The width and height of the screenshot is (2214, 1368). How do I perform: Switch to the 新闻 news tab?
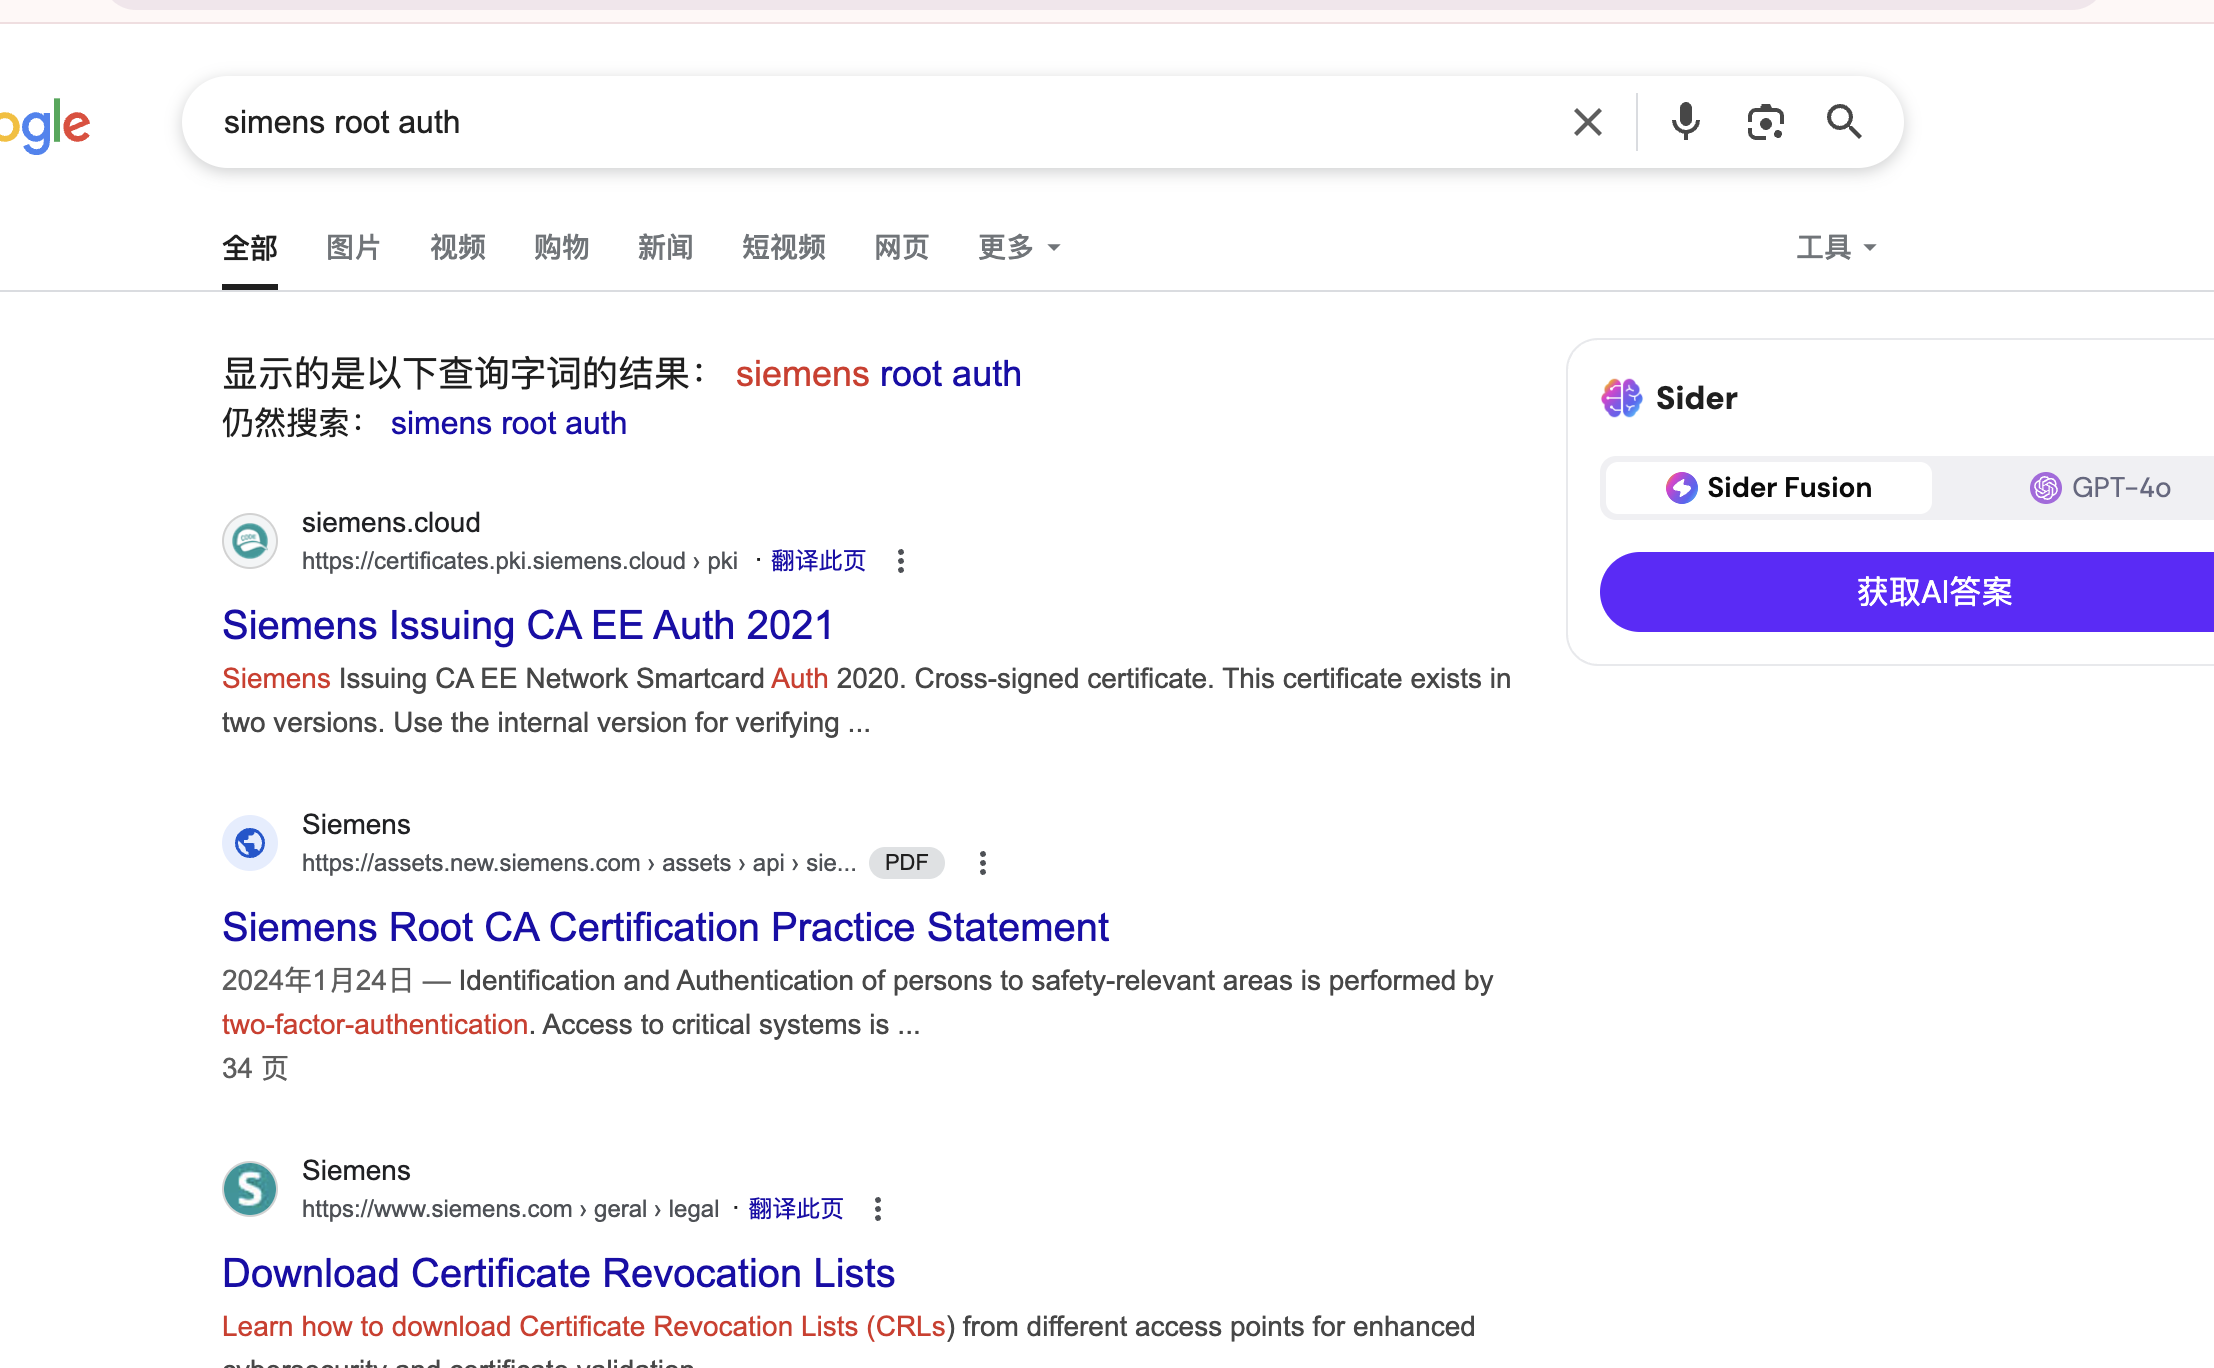[666, 247]
